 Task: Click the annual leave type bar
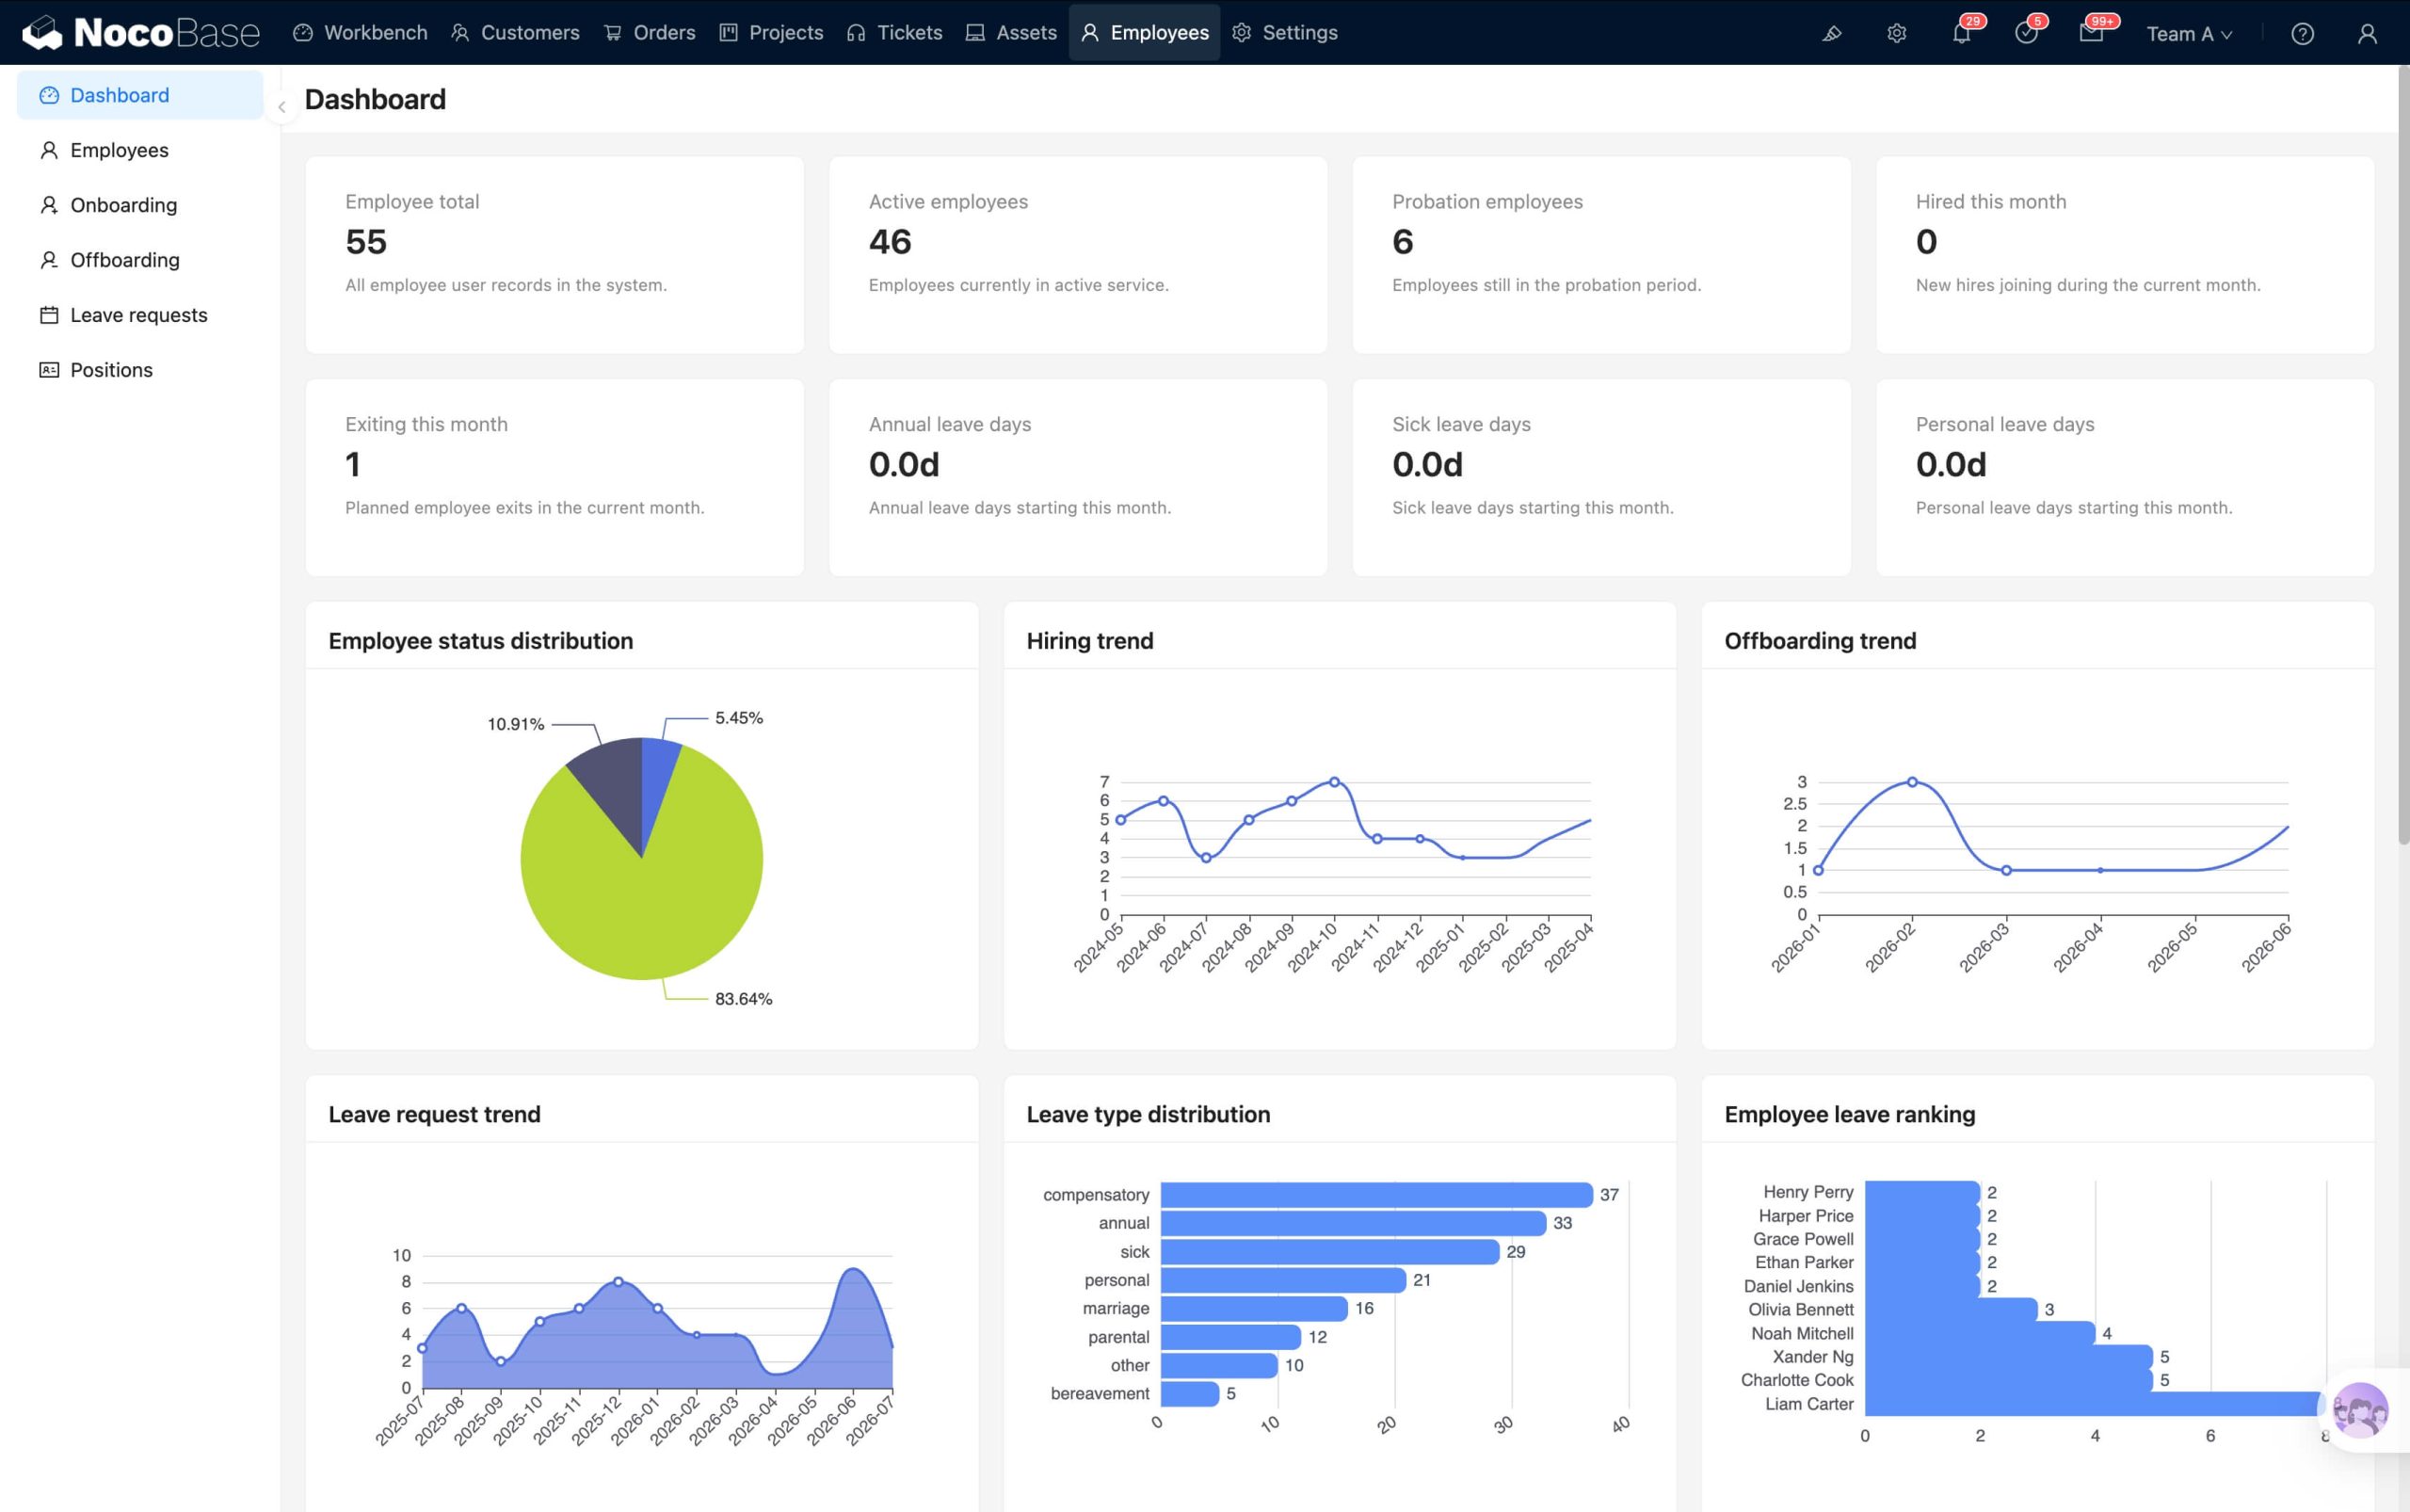pos(1353,1223)
